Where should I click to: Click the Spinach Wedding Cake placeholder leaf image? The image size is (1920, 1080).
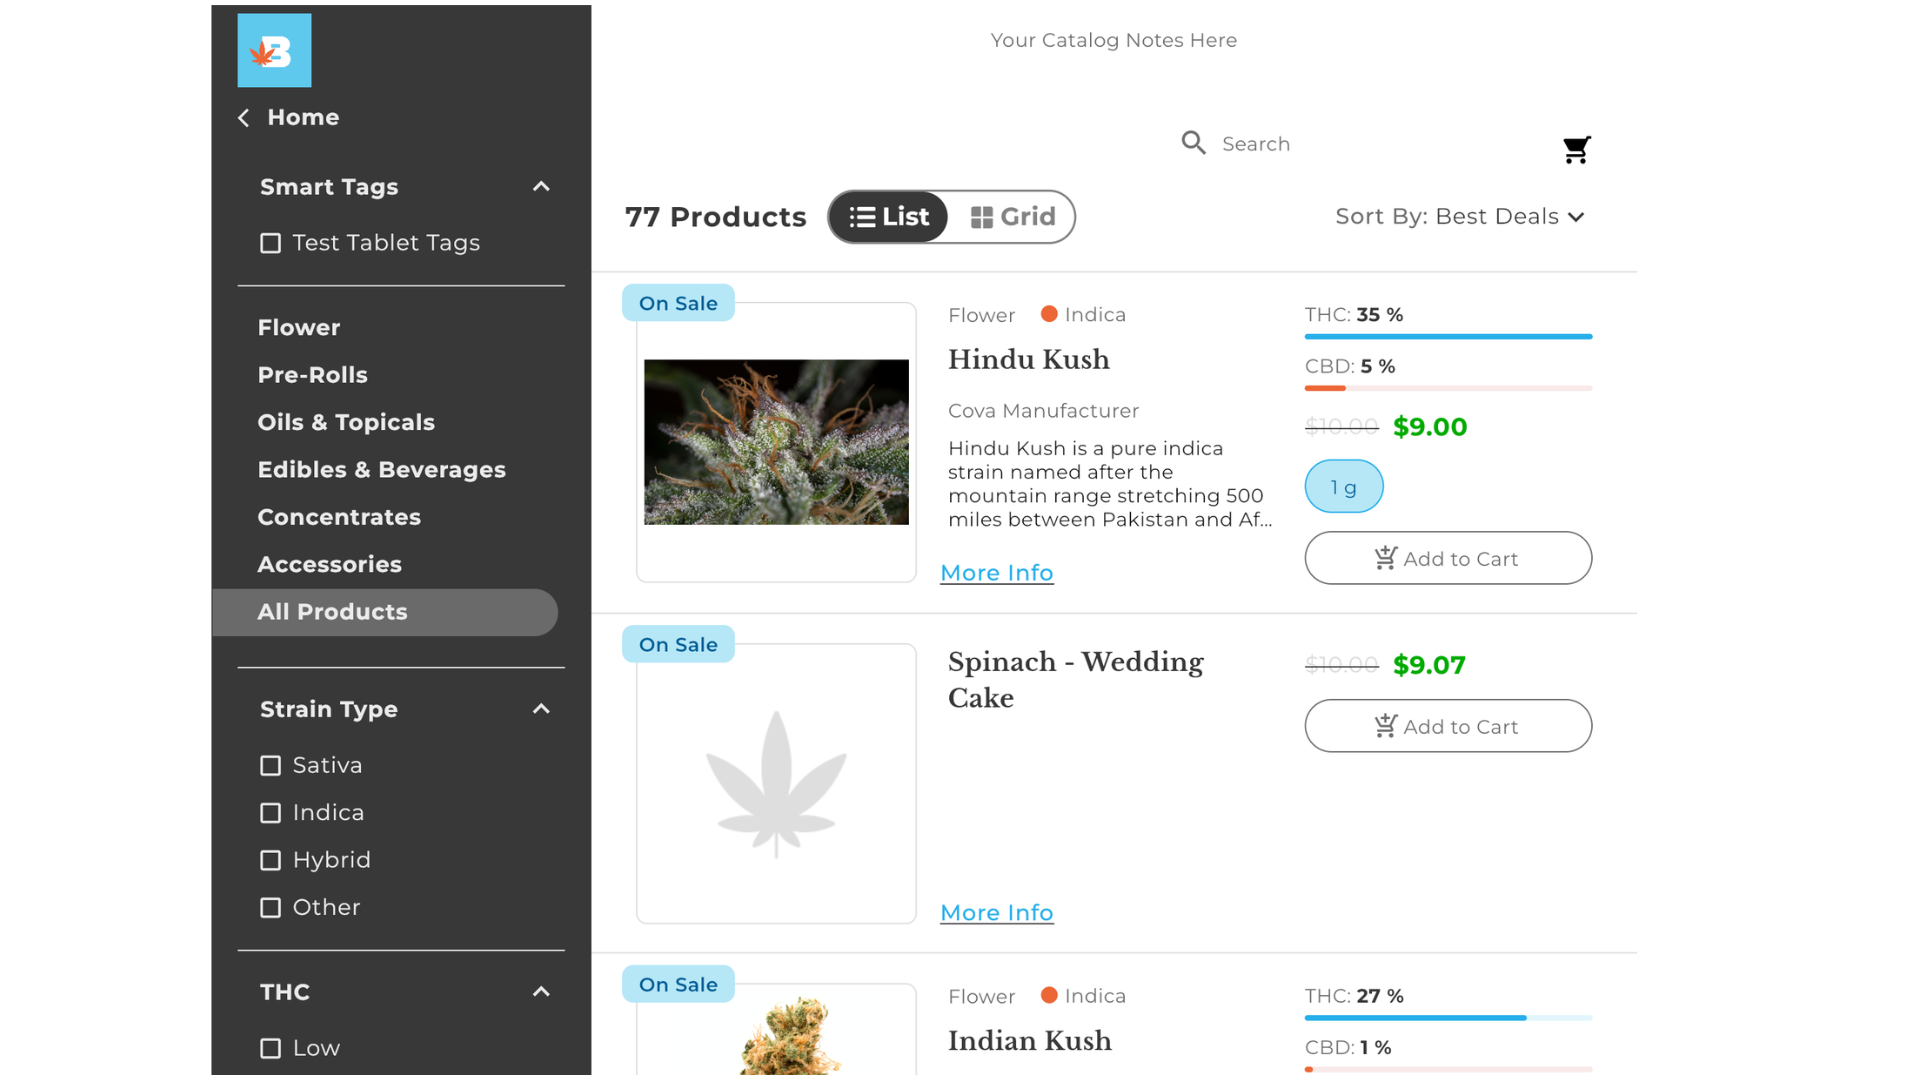776,784
